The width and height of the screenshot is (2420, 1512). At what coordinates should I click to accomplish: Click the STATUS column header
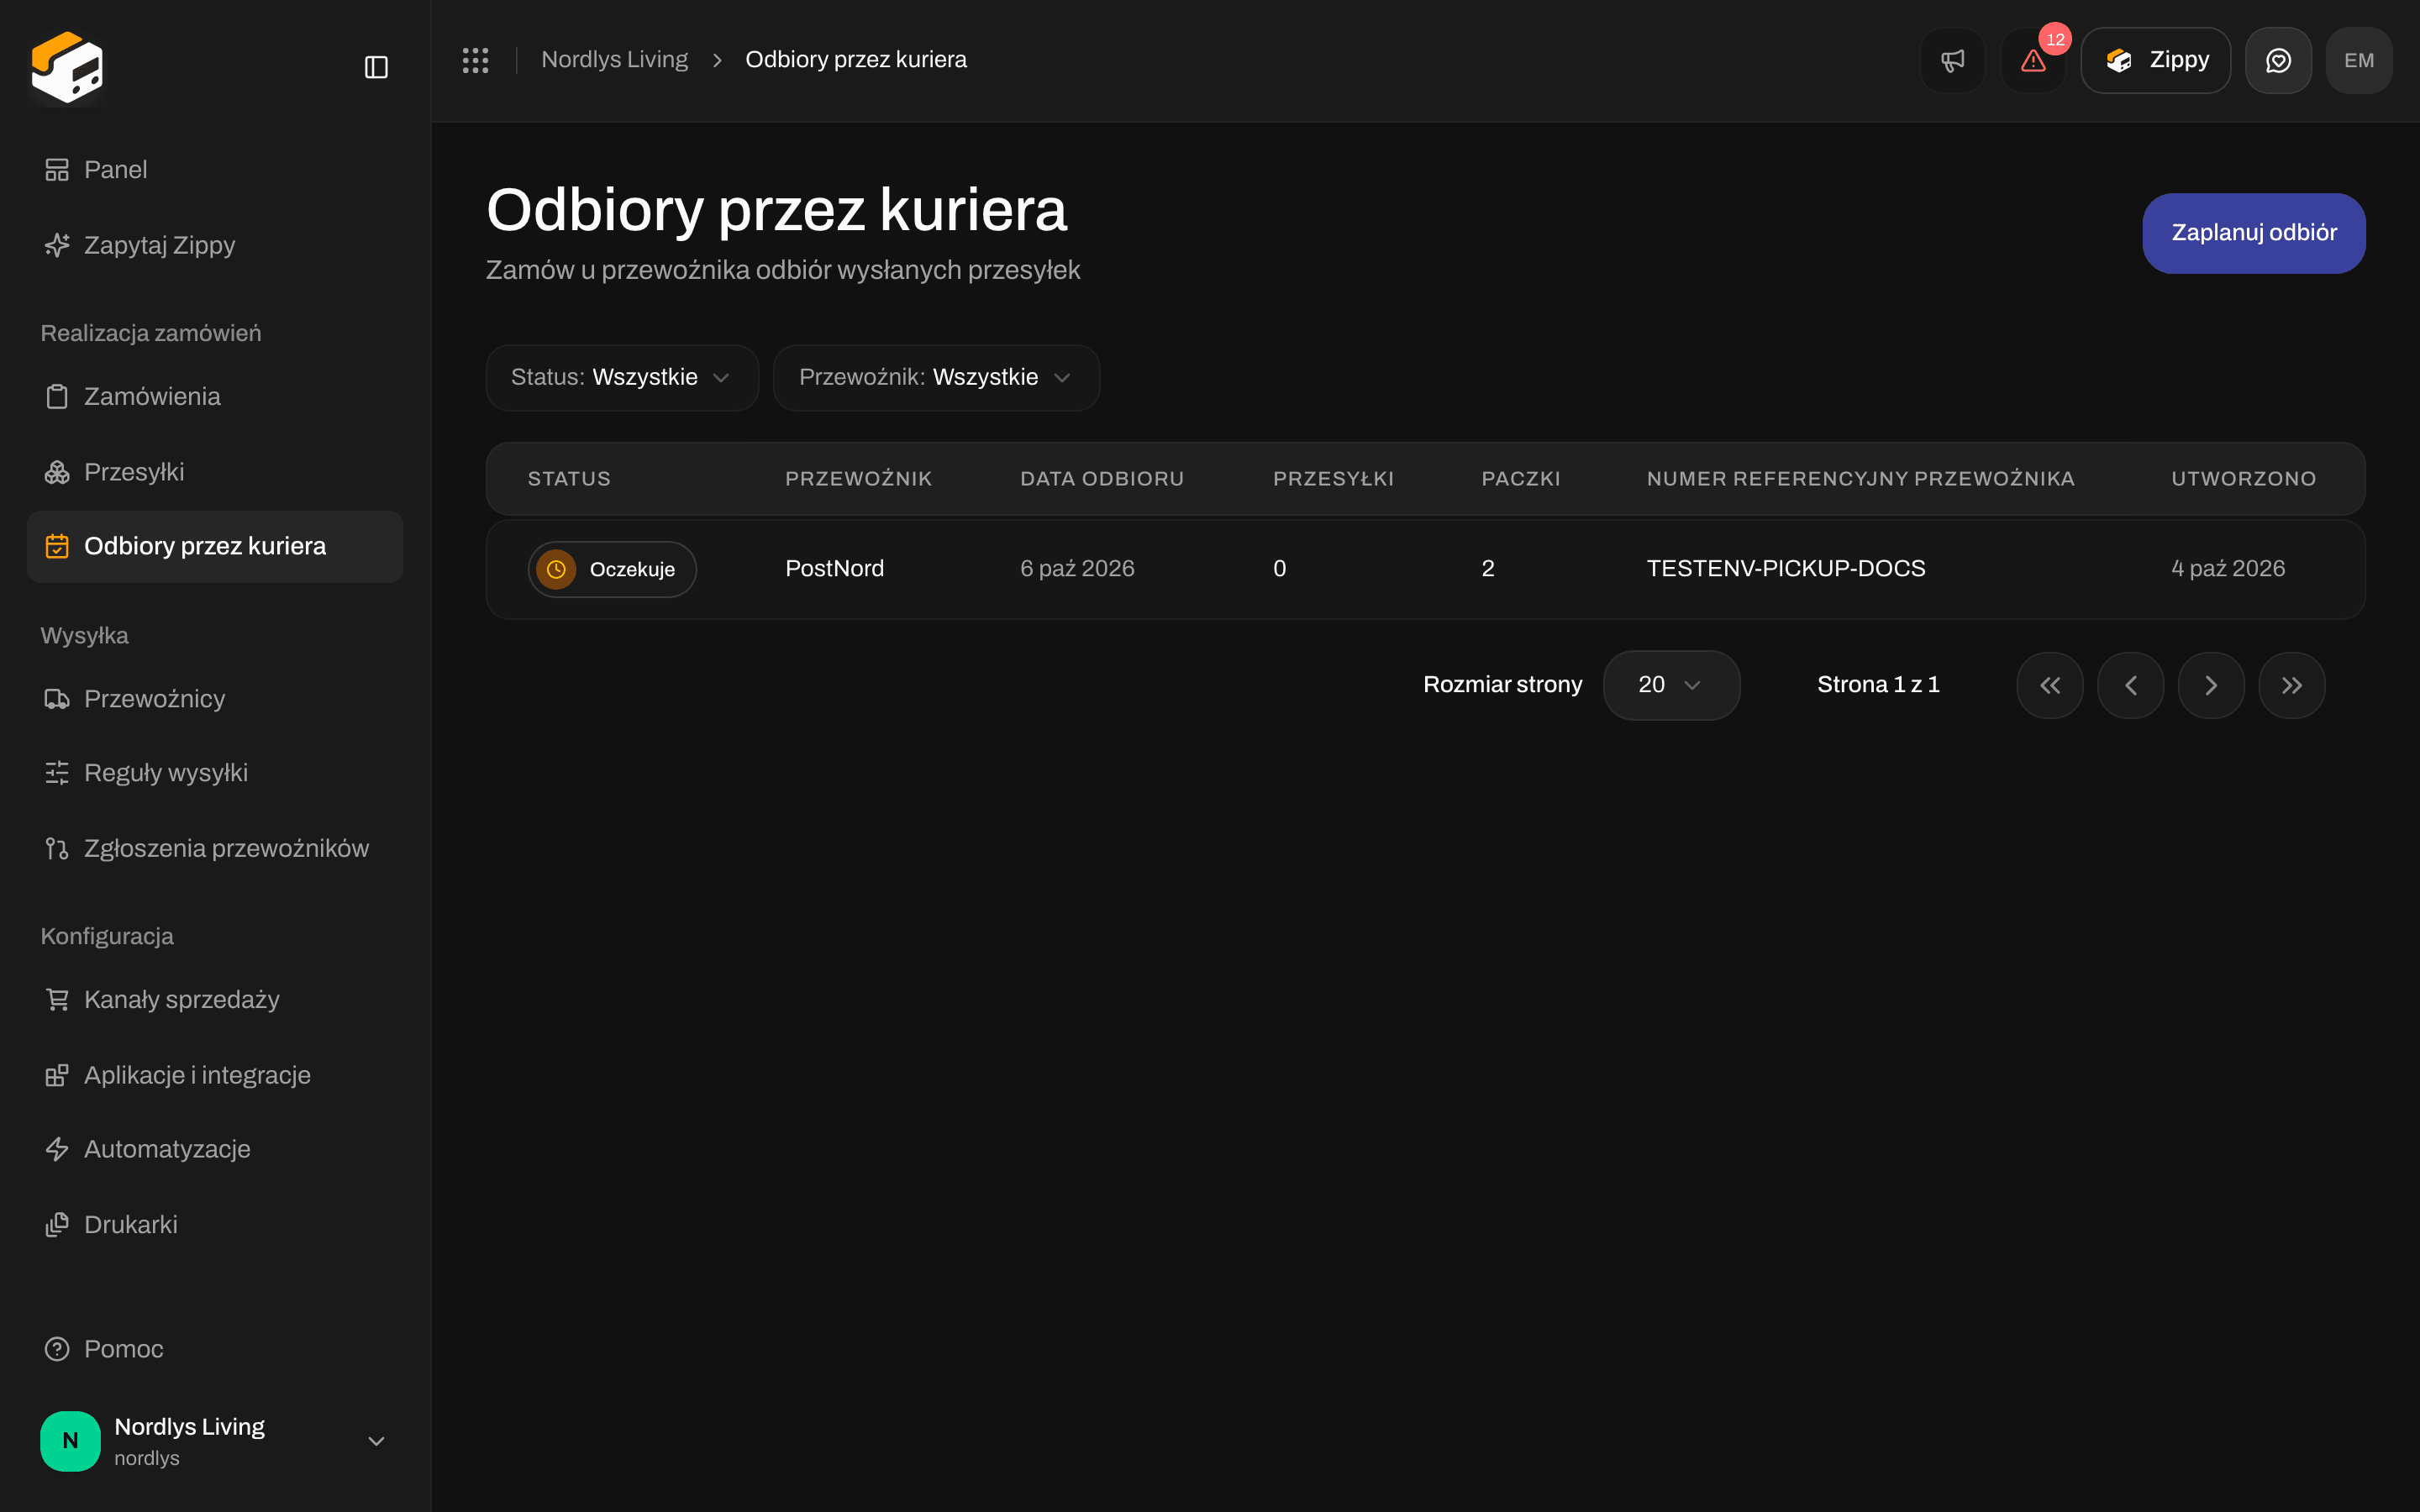[569, 479]
